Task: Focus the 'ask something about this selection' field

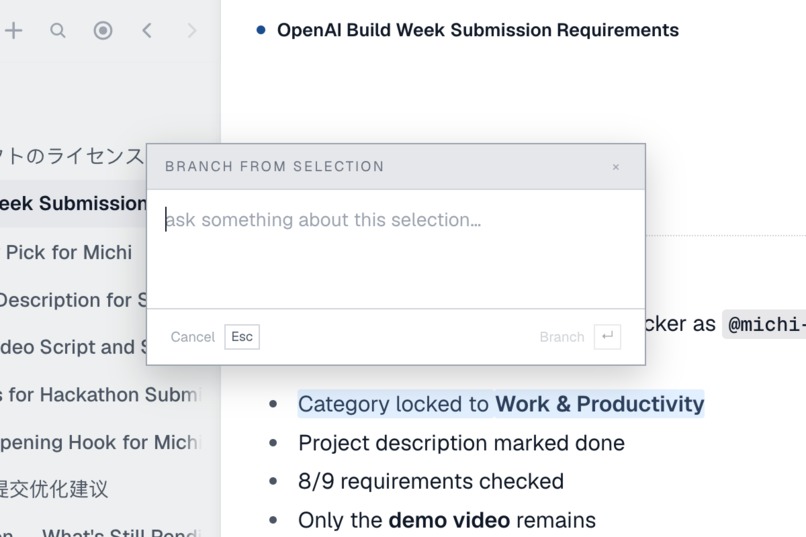Action: click(x=396, y=249)
